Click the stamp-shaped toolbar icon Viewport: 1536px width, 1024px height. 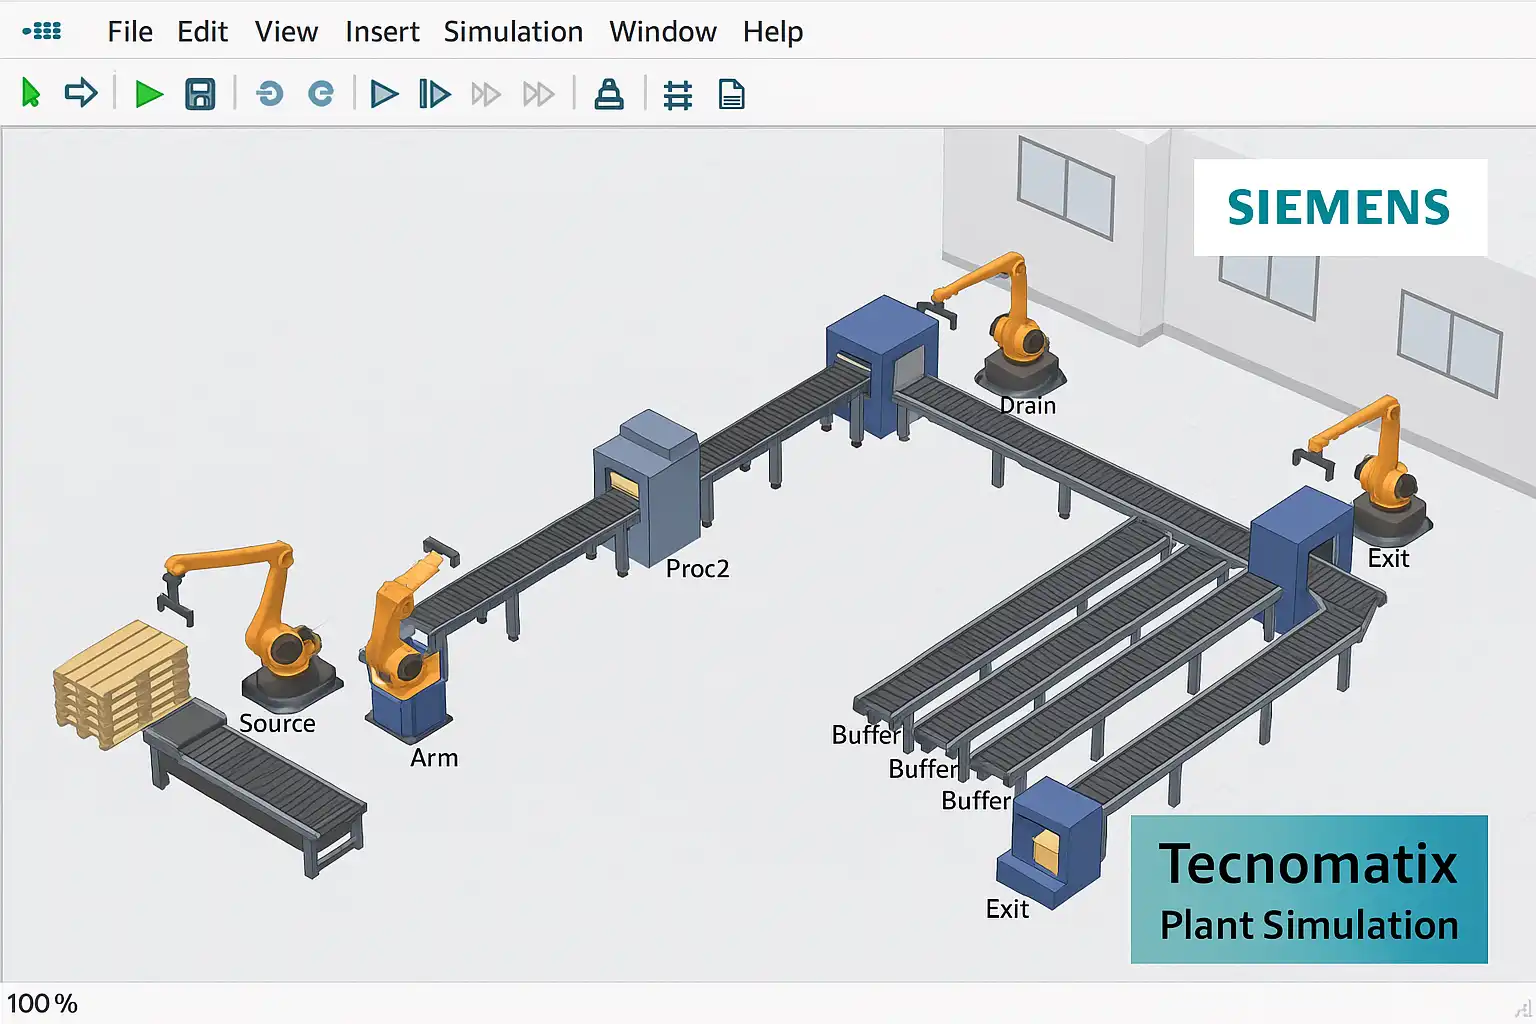click(609, 94)
